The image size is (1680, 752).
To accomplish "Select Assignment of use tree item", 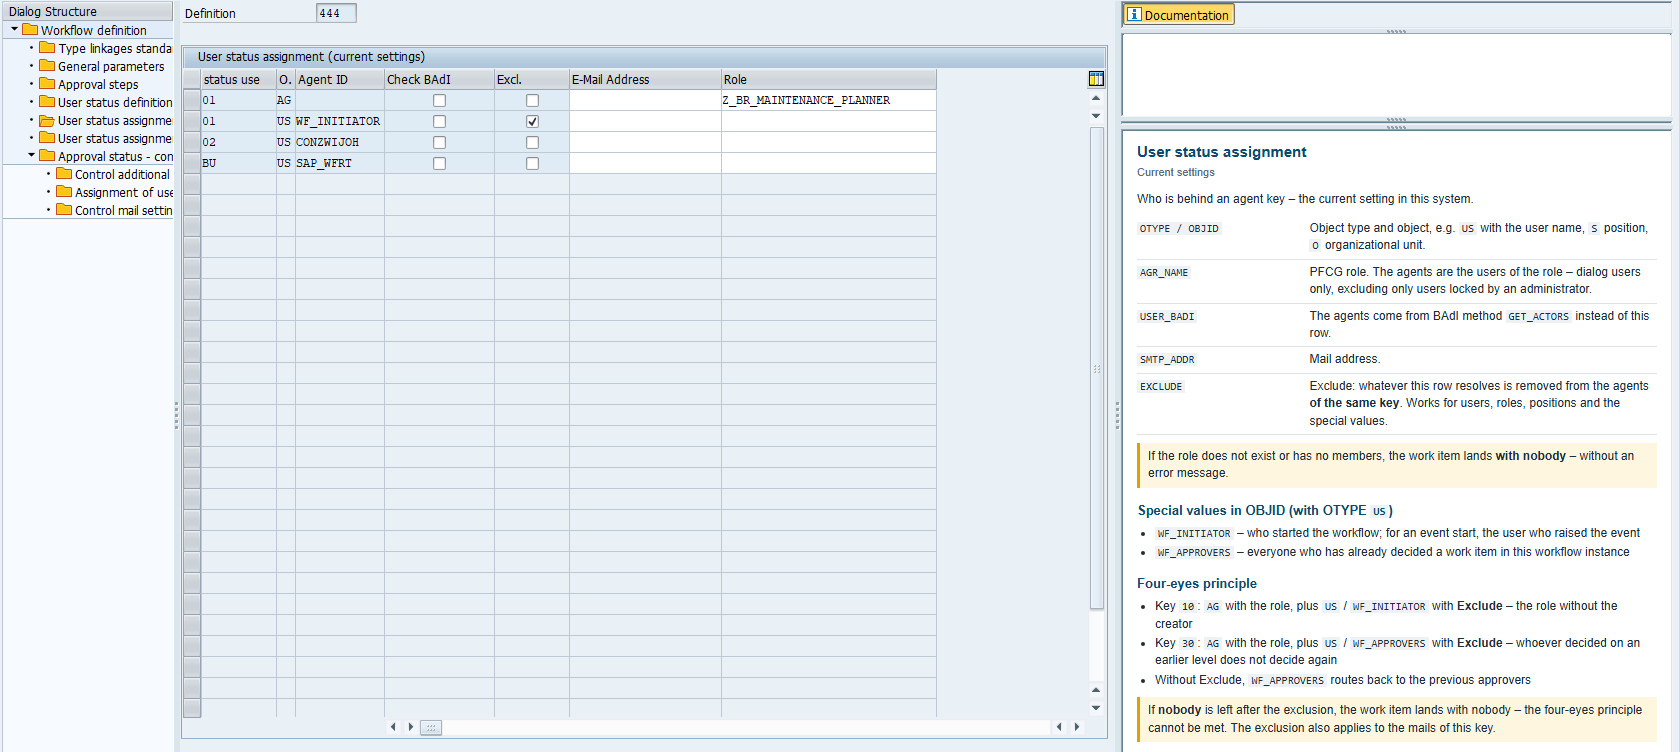I will [124, 192].
